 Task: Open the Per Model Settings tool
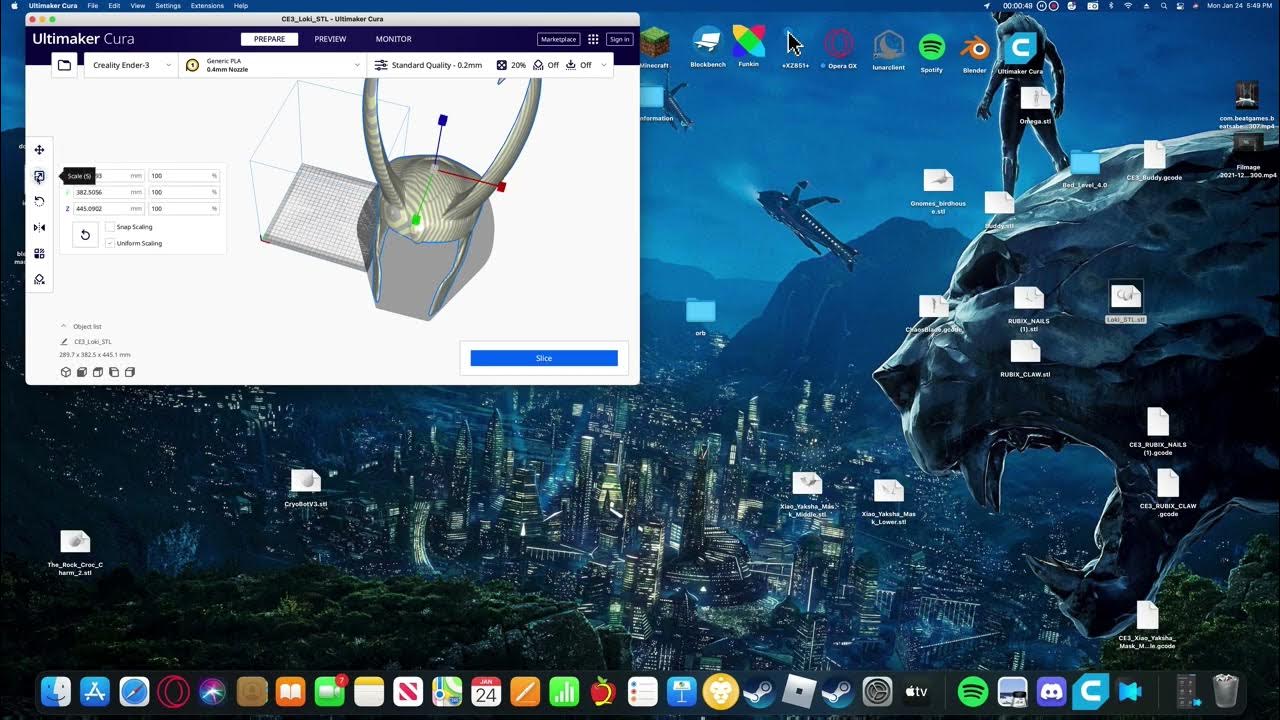click(39, 254)
